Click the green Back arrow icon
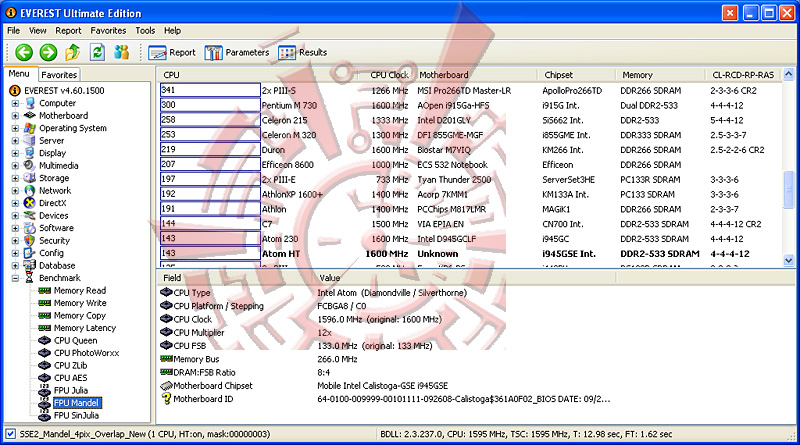 pyautogui.click(x=23, y=52)
